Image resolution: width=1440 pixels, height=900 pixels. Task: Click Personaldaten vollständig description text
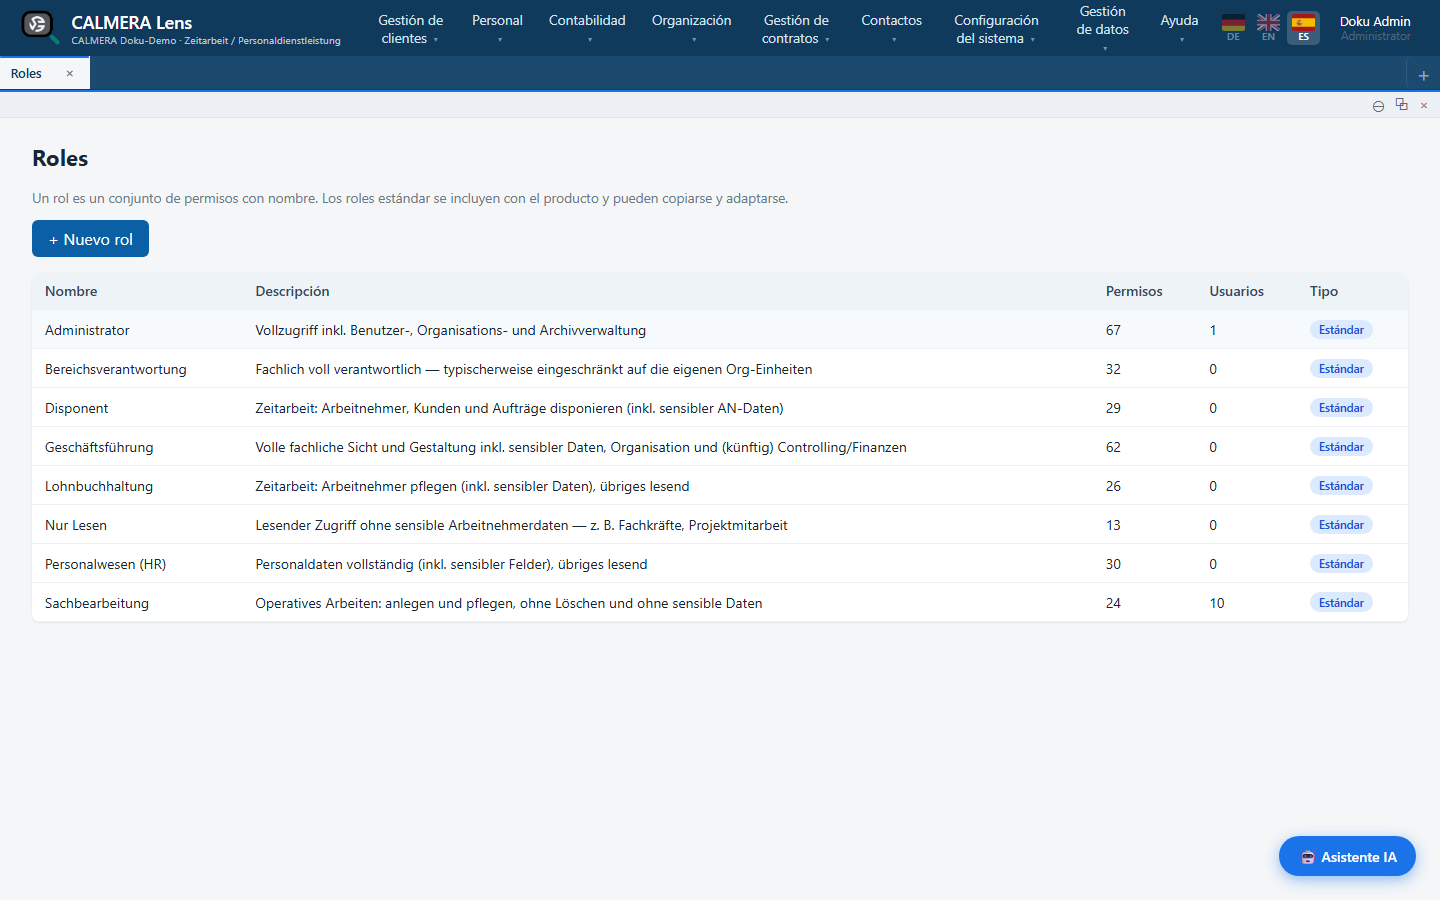[451, 564]
